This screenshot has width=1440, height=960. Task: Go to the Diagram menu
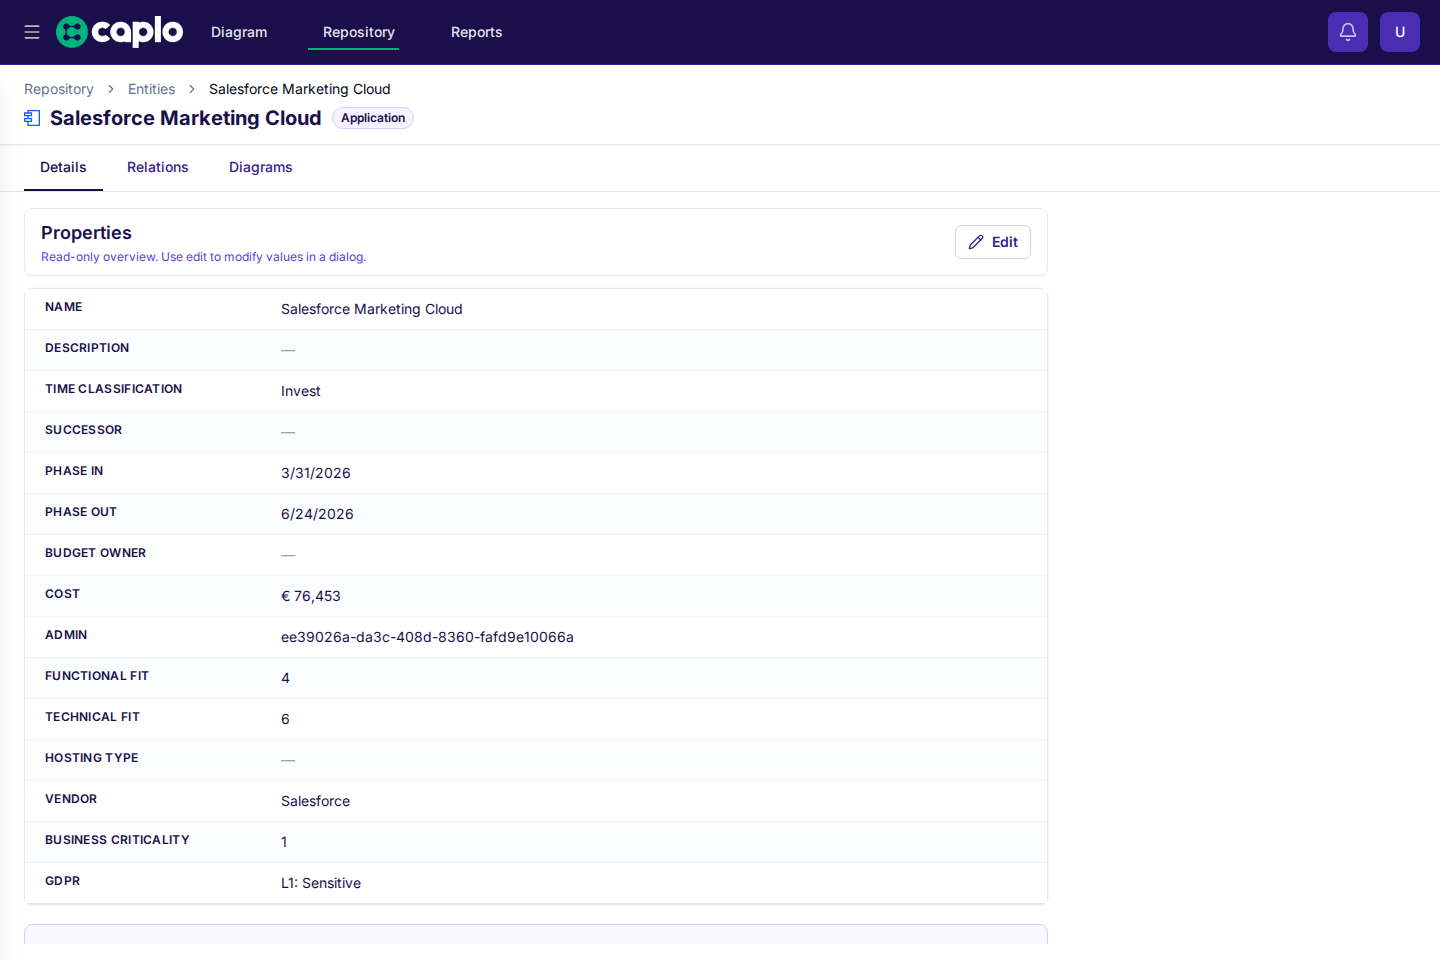click(x=239, y=32)
